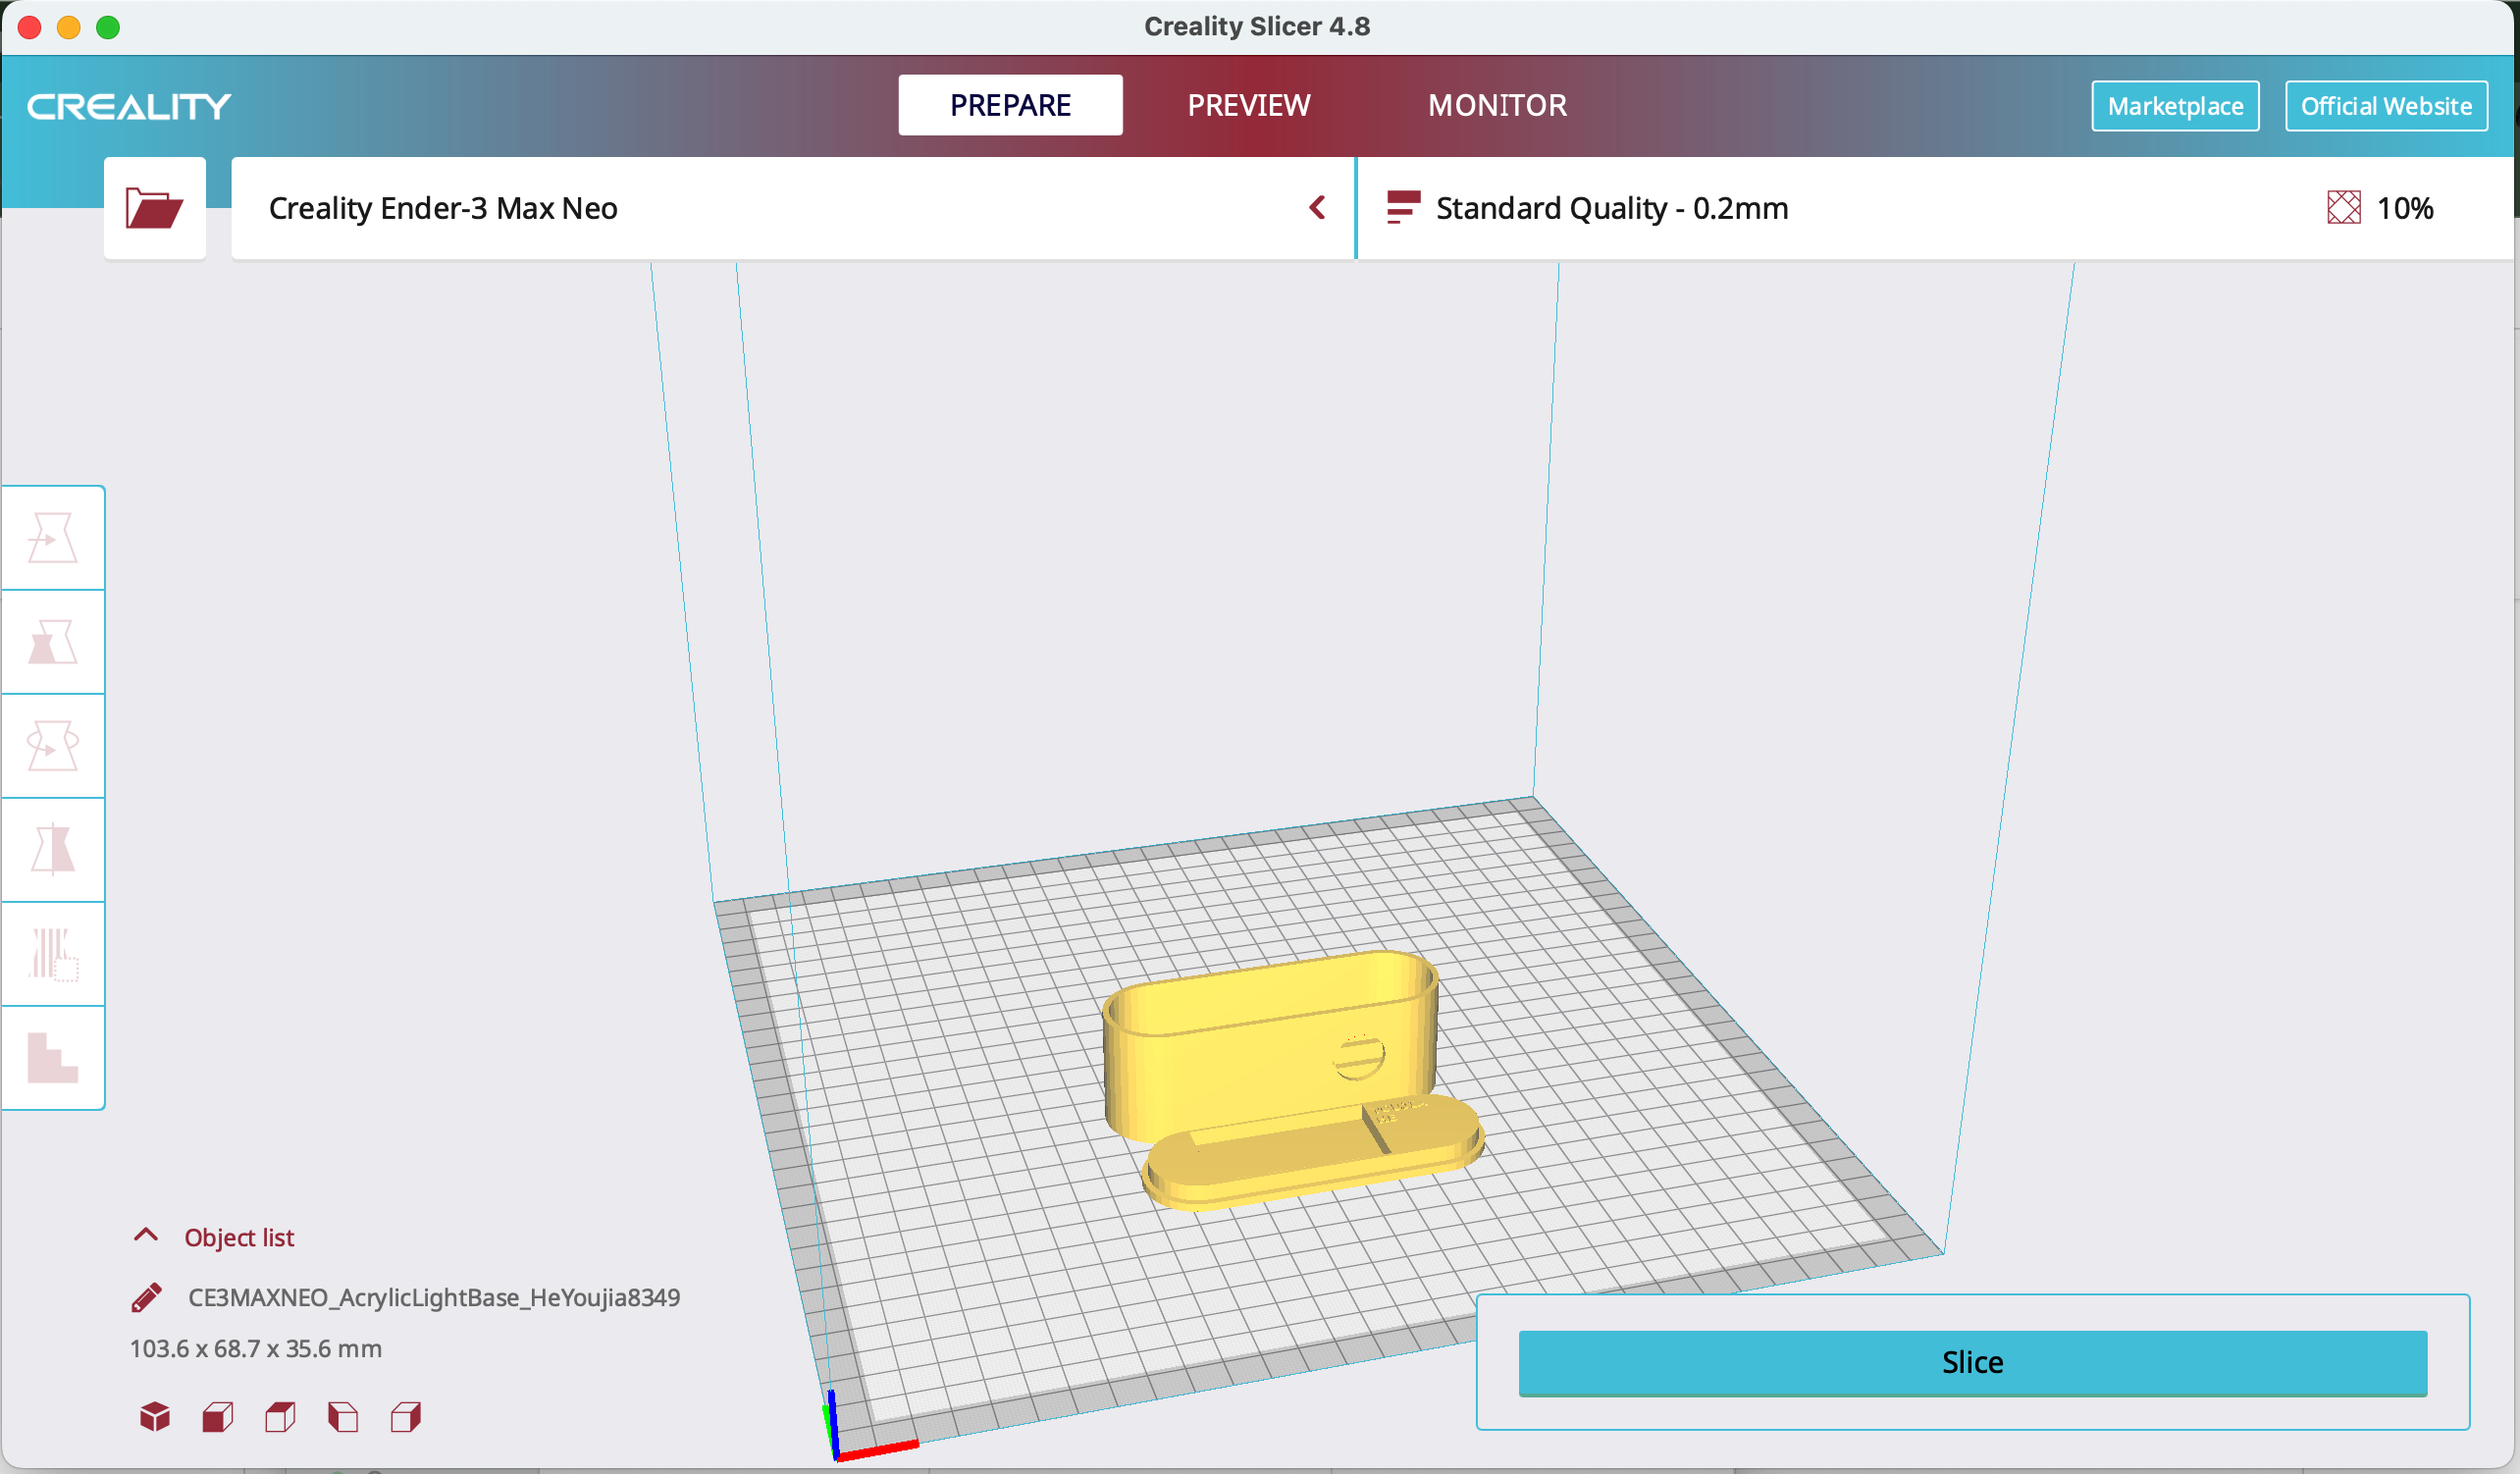This screenshot has width=2520, height=1474.
Task: Select the Scale tool in the left toolbar
Action: click(x=52, y=642)
